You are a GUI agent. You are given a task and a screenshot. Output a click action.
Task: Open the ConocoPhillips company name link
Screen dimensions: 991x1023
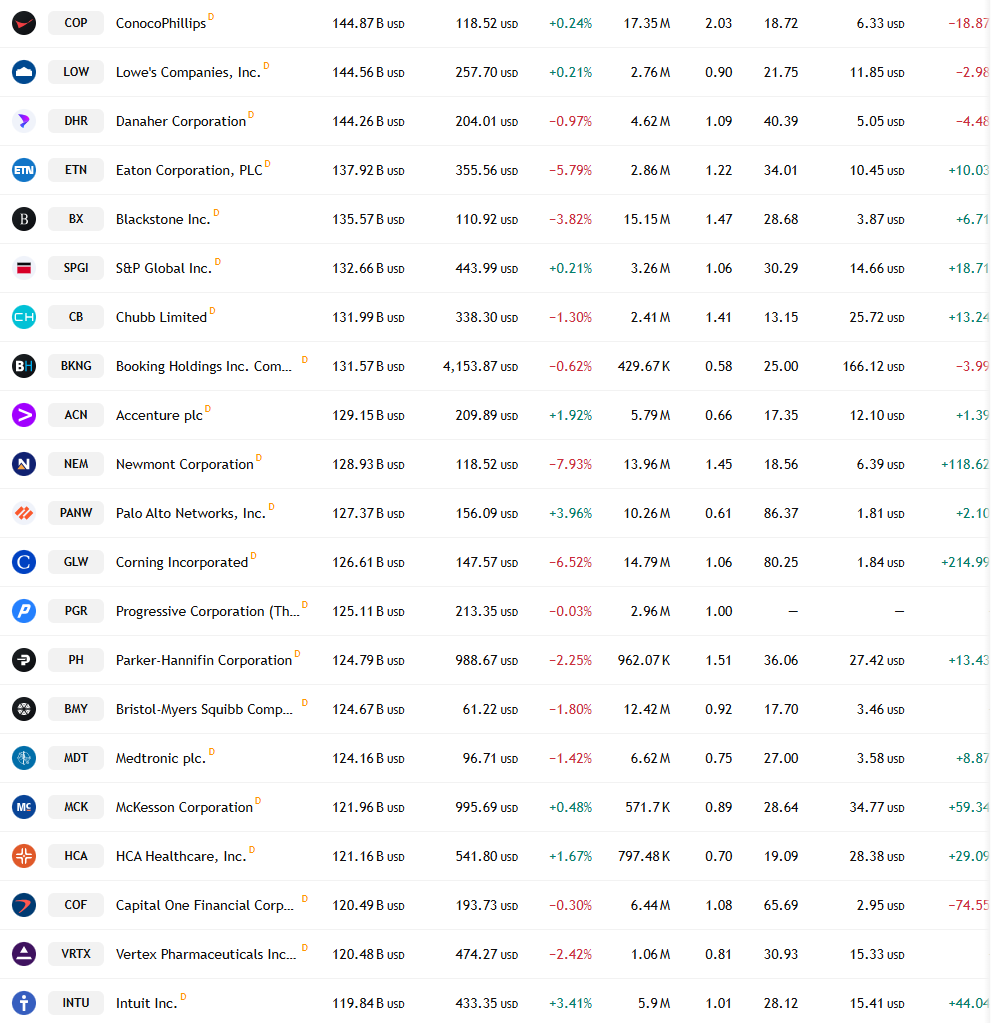pyautogui.click(x=160, y=23)
